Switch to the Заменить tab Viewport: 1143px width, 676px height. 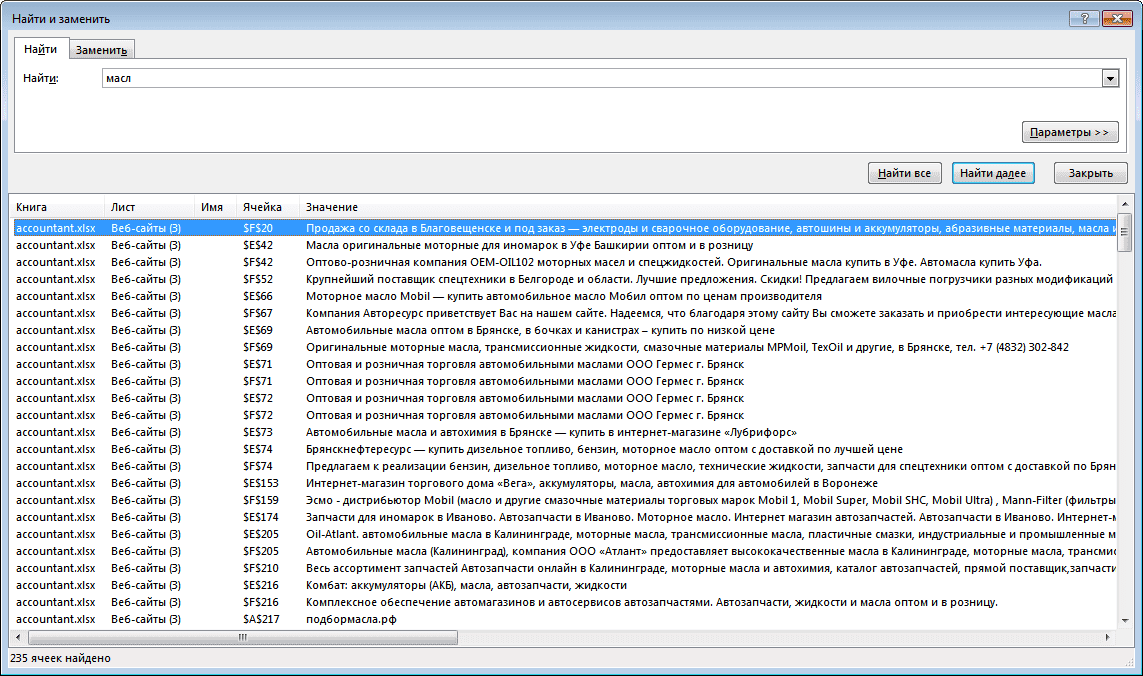click(x=101, y=50)
